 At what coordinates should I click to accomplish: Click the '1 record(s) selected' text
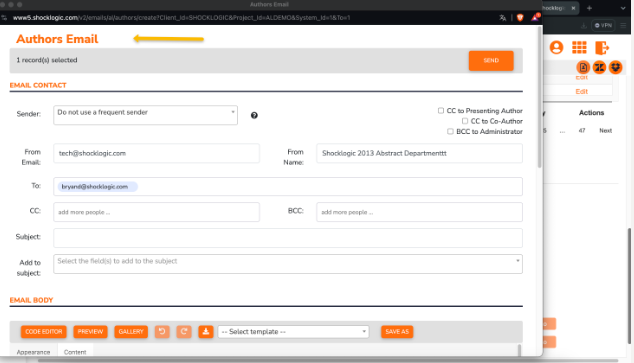(47, 60)
